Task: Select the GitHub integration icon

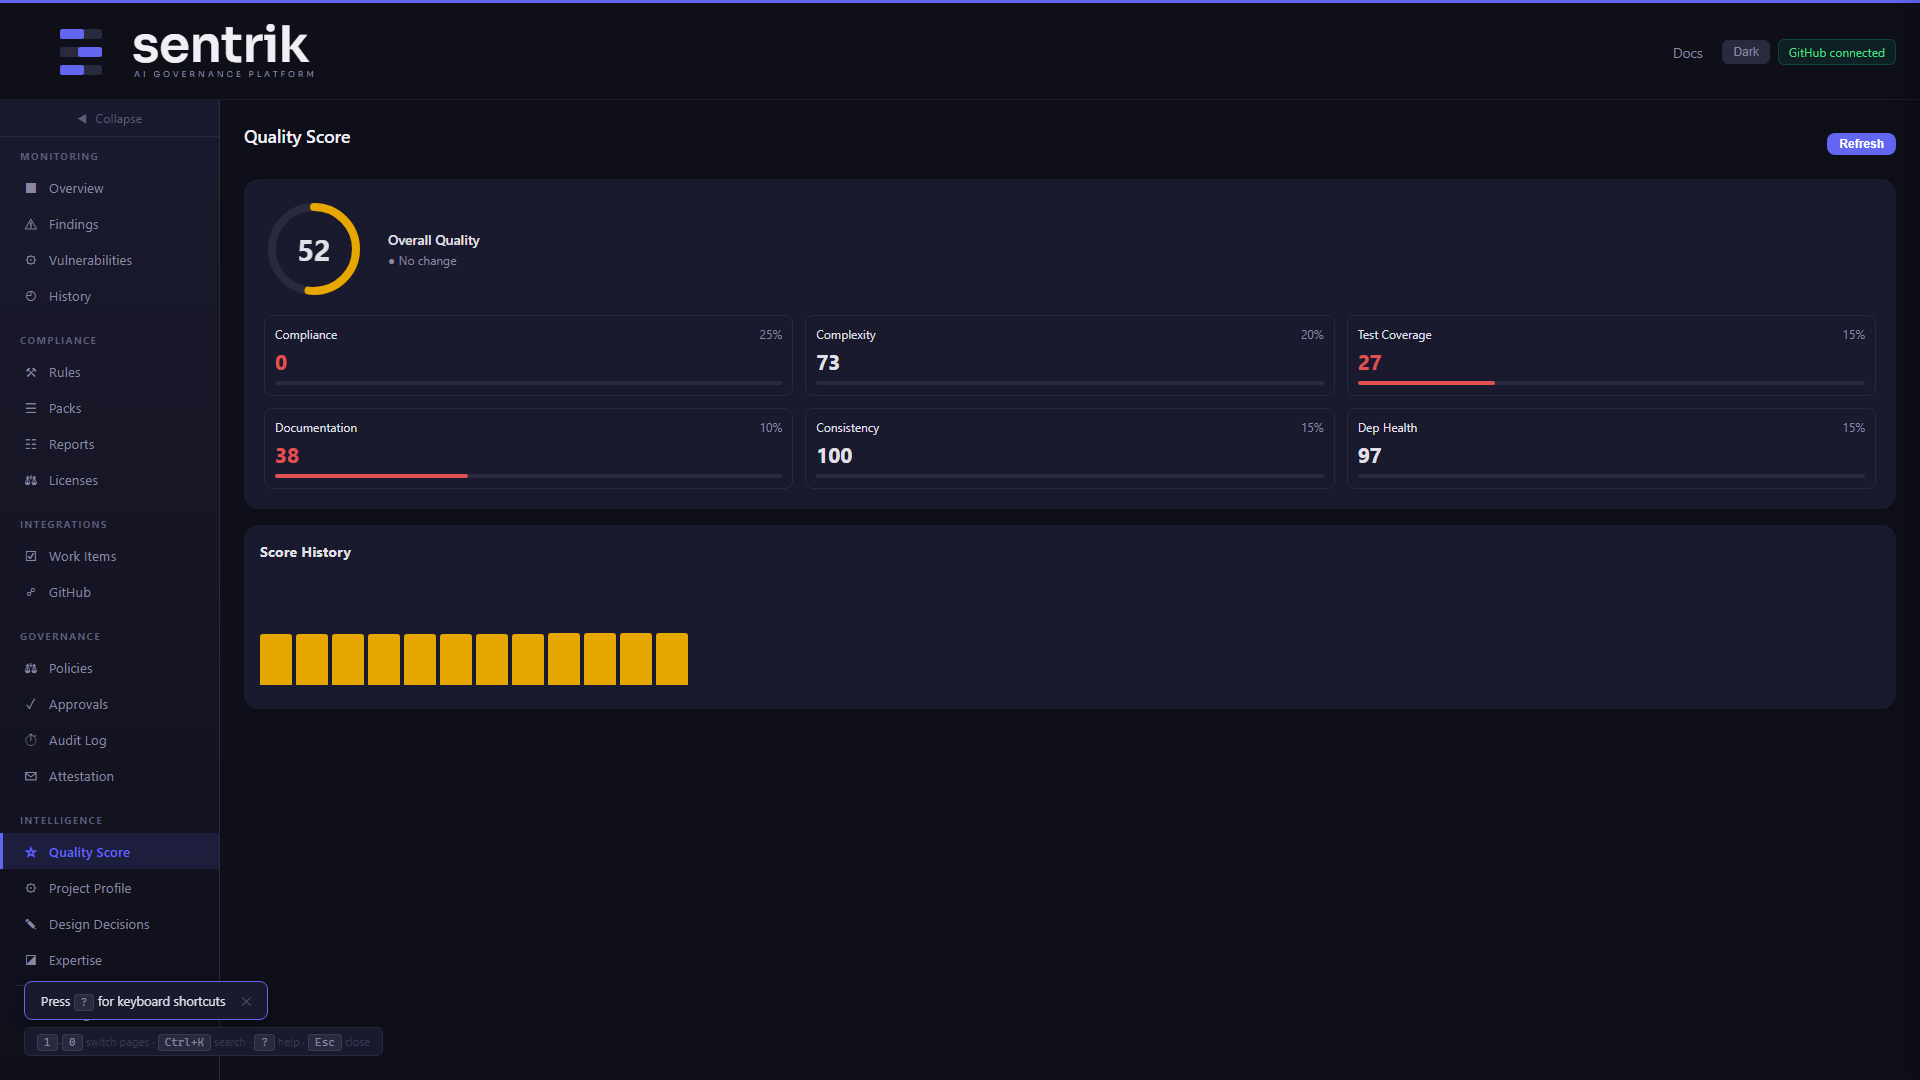Action: (31, 592)
